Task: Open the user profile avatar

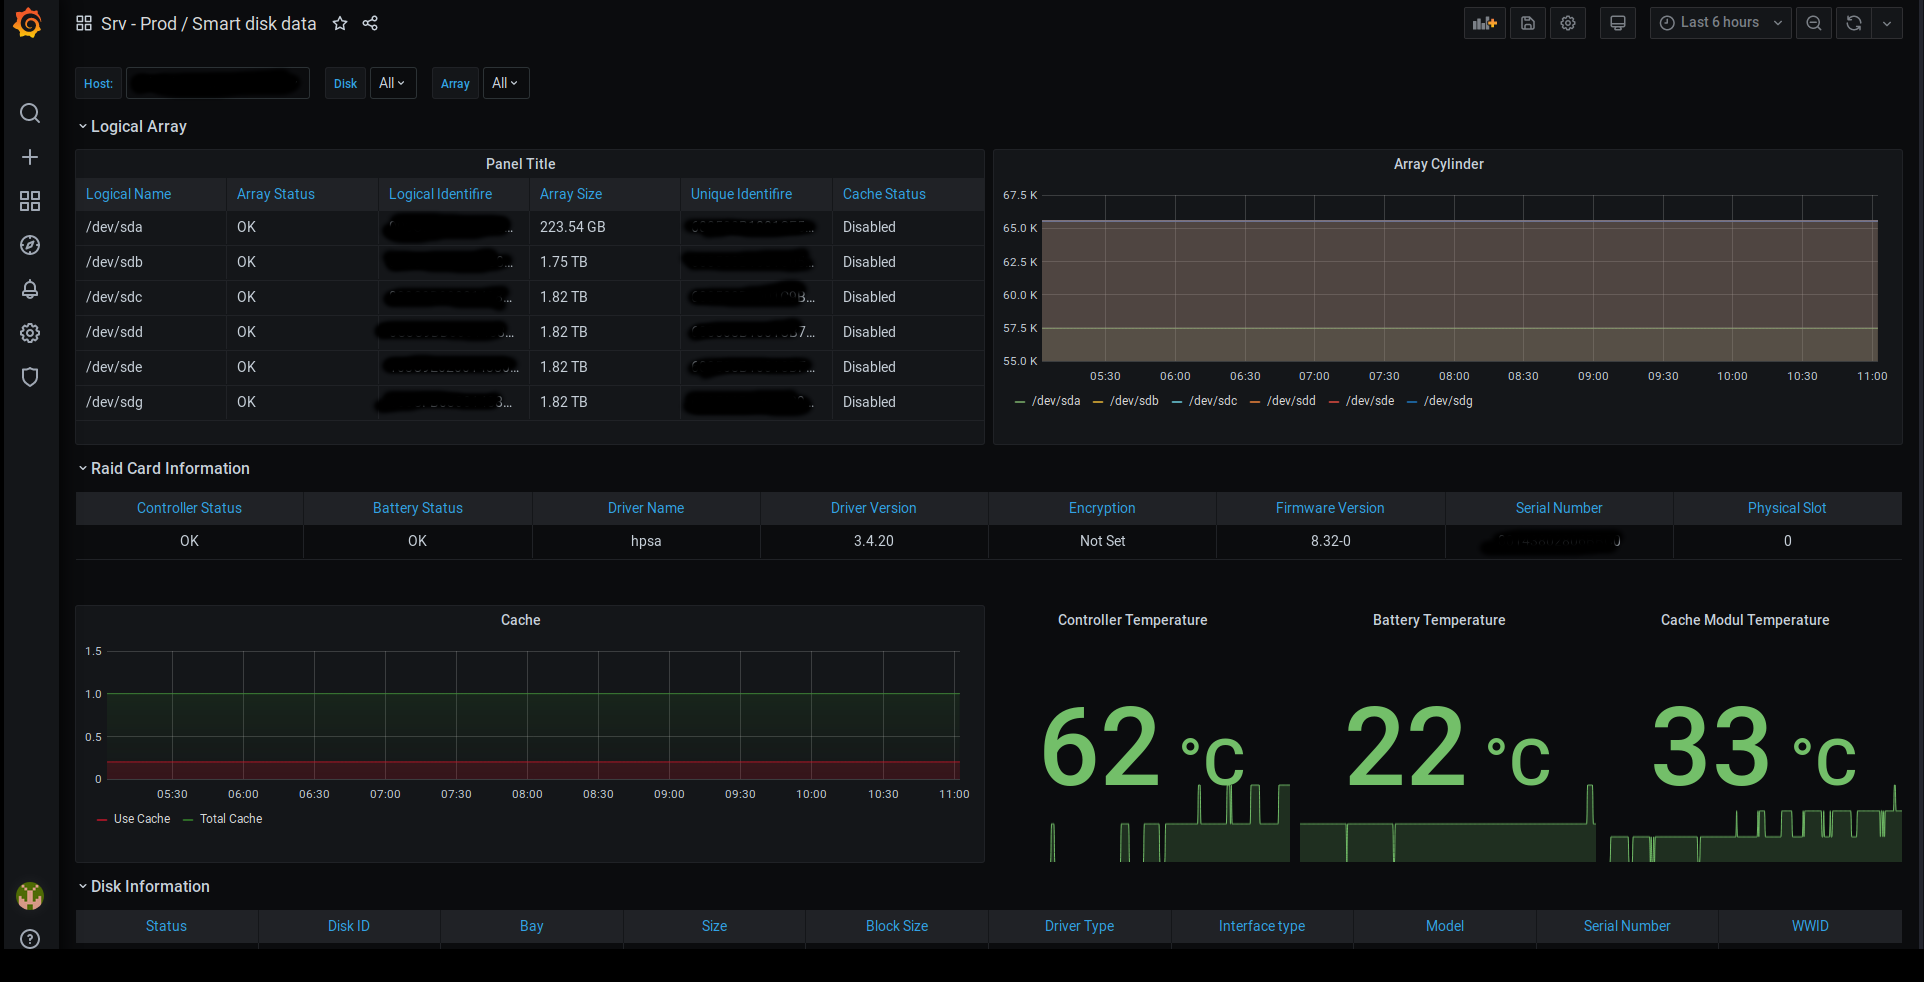Action: (30, 896)
